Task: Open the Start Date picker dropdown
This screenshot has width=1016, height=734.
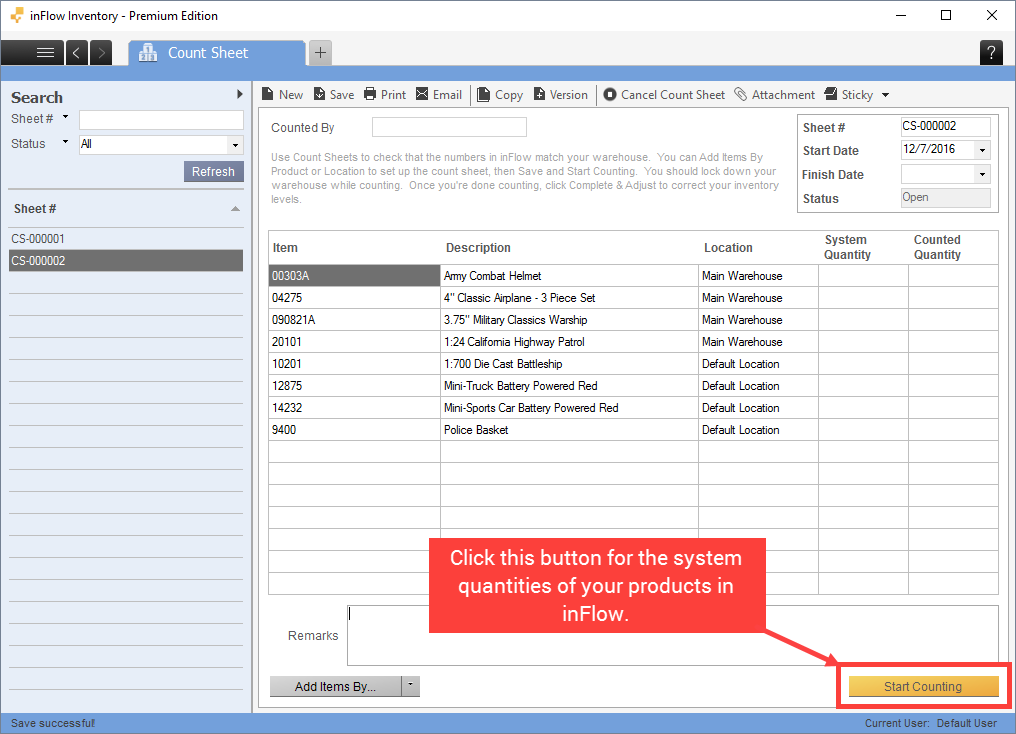Action: point(982,150)
